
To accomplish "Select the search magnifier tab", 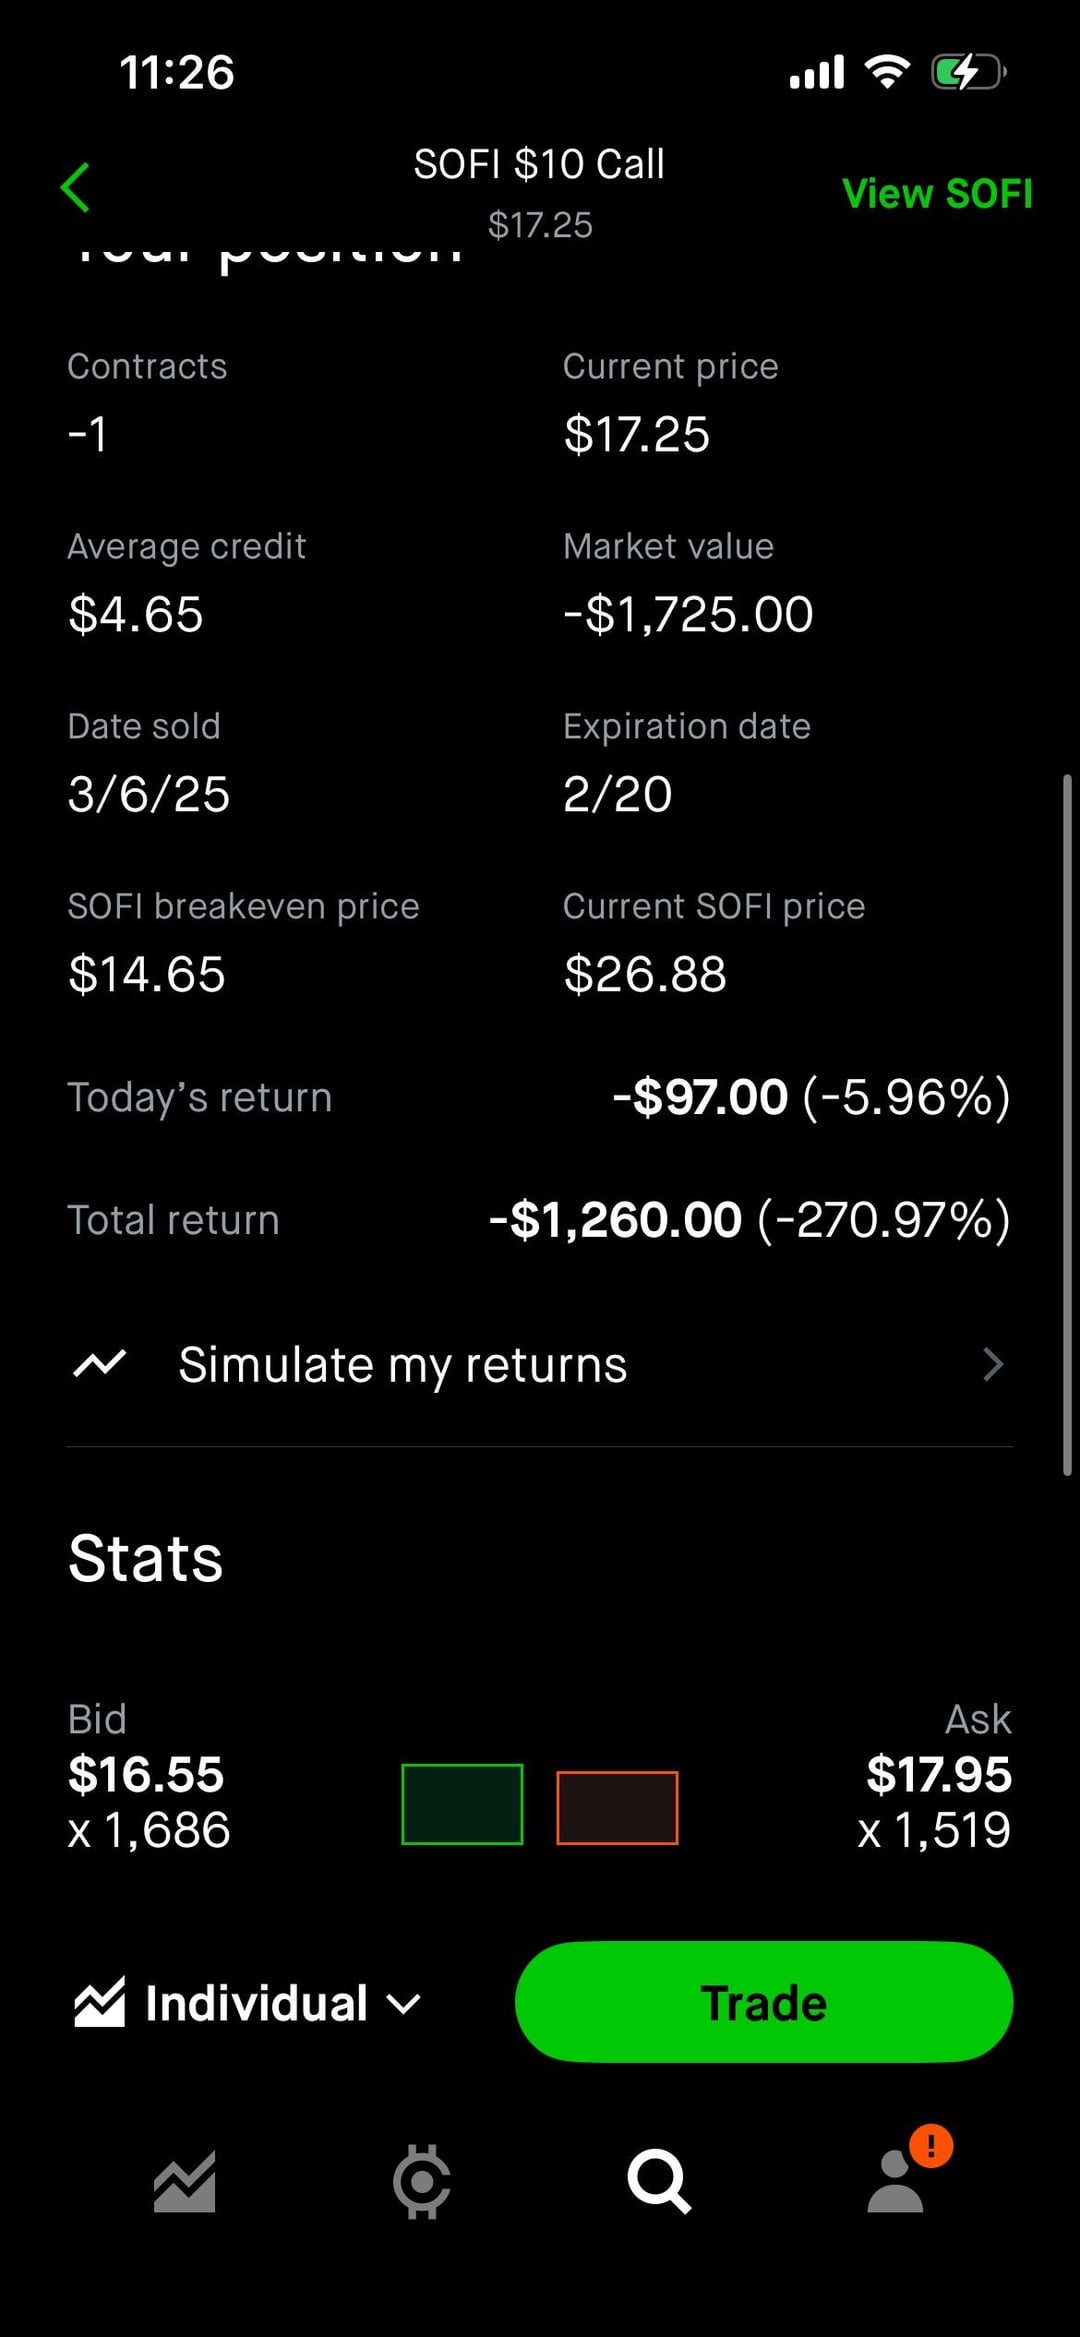I will click(658, 2181).
